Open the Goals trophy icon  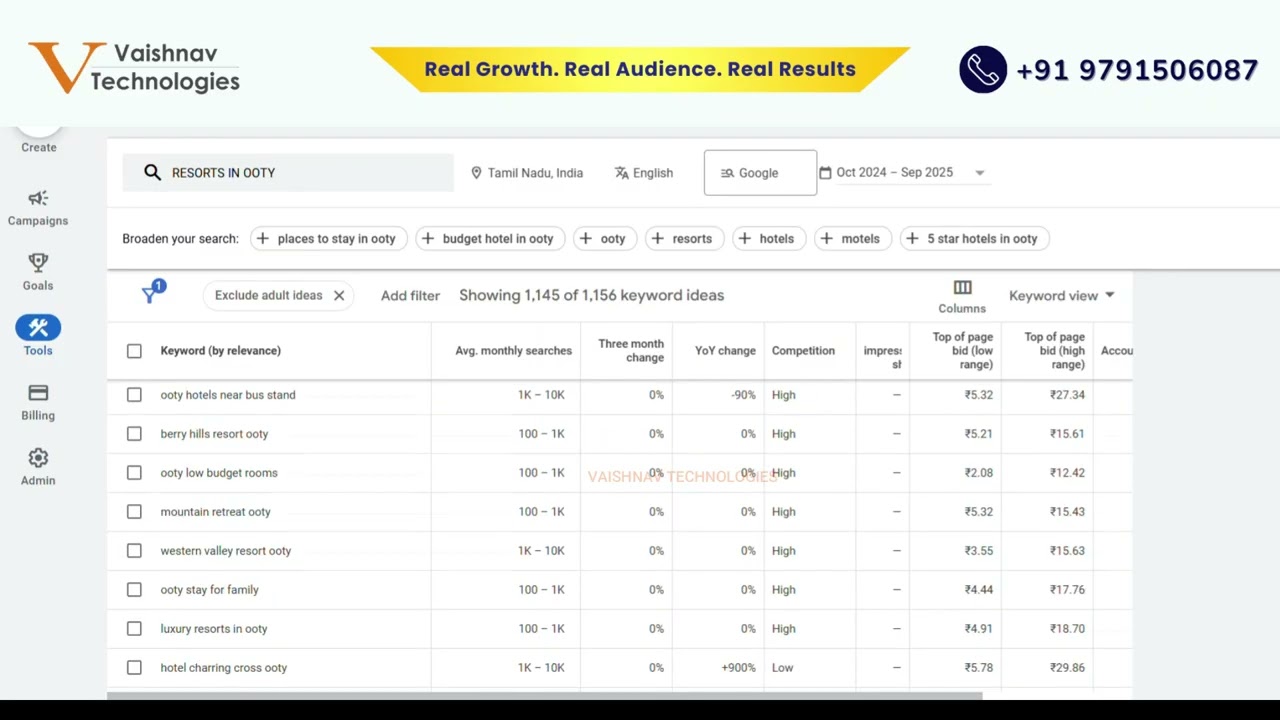coord(38,262)
